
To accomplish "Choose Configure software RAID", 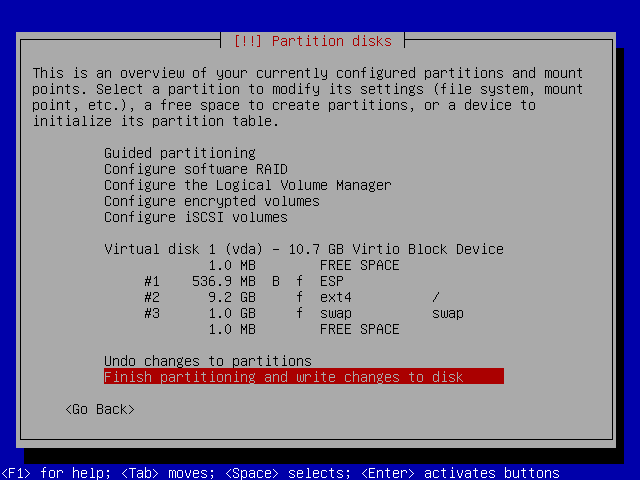I will pos(196,169).
